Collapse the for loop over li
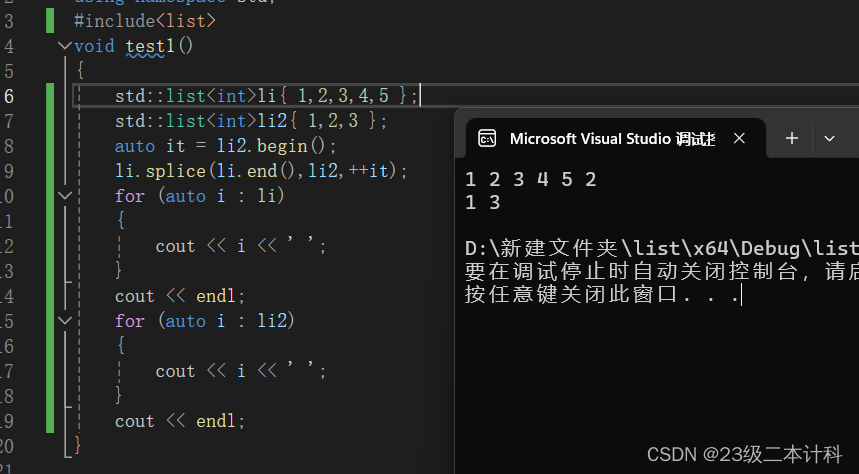The height and width of the screenshot is (474, 859). click(65, 196)
